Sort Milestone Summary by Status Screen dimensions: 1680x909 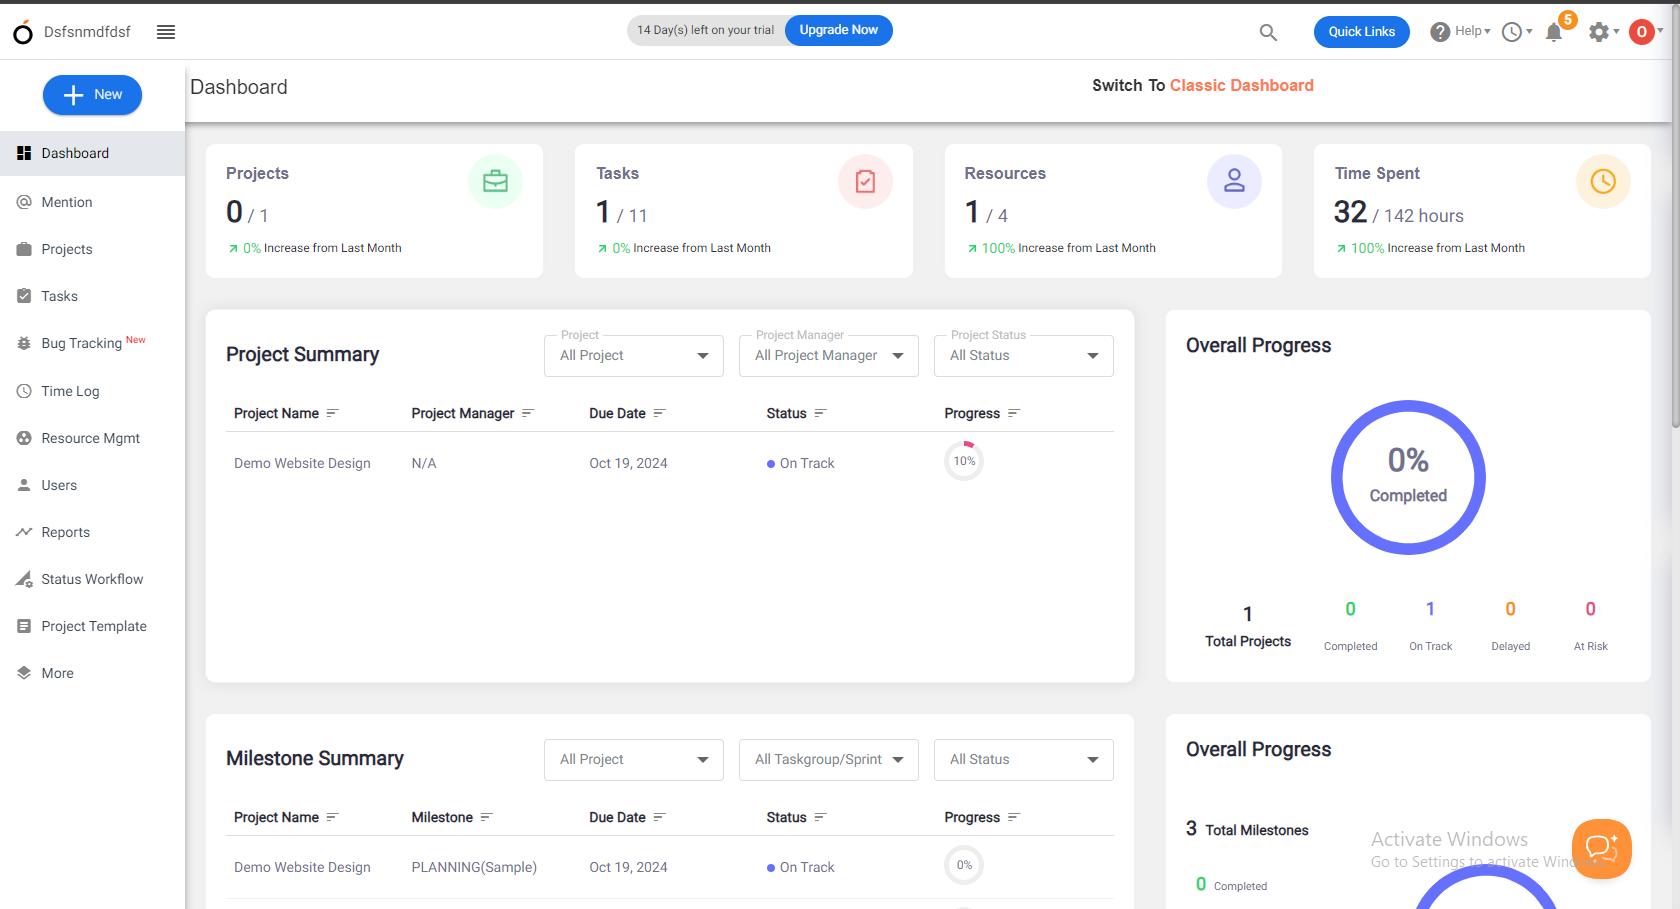(820, 817)
